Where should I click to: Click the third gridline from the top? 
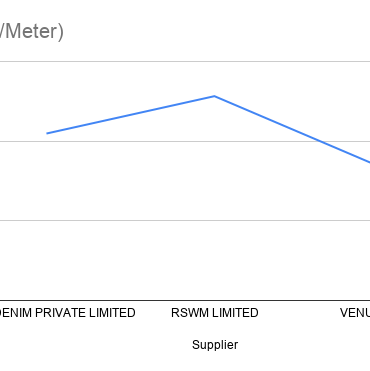(185, 220)
